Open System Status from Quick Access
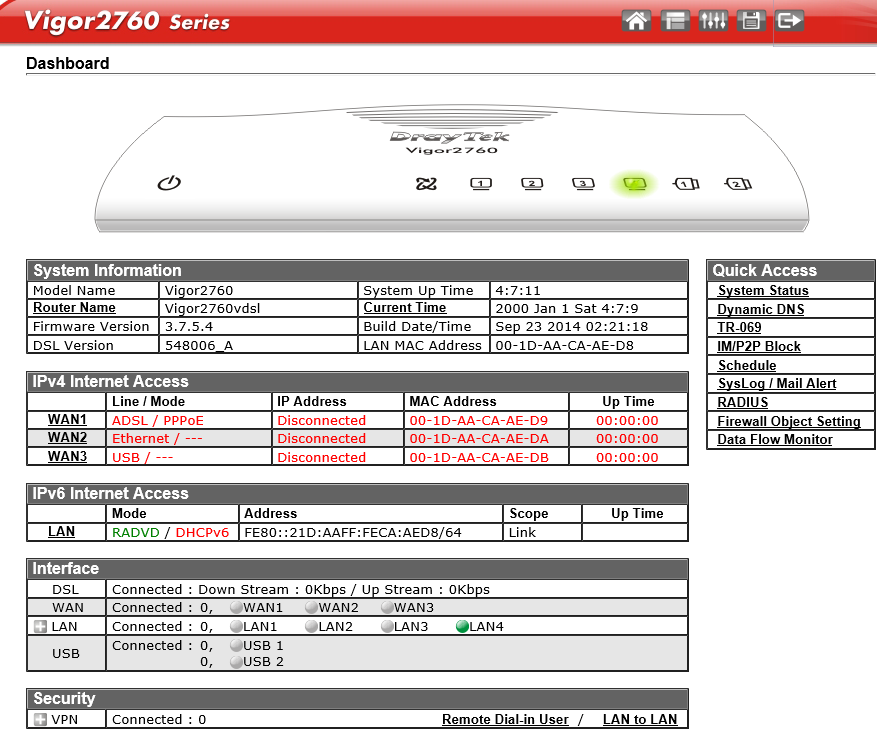877x751 pixels. pyautogui.click(x=763, y=291)
